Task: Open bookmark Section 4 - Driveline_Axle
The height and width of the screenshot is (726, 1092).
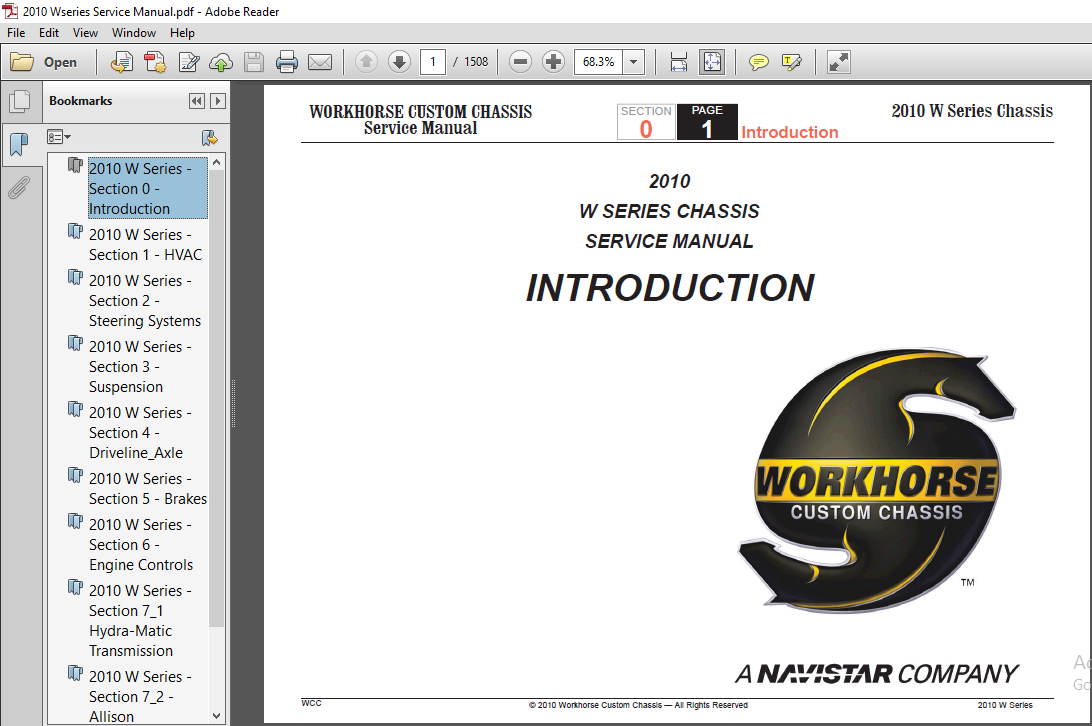Action: click(140, 433)
